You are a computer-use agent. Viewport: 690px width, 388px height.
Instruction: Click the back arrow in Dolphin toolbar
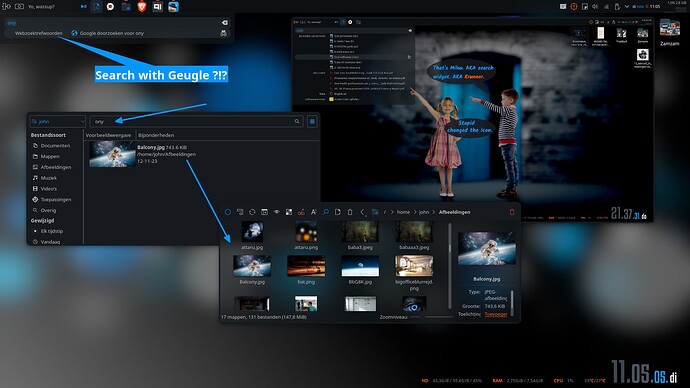pyautogui.click(x=362, y=212)
